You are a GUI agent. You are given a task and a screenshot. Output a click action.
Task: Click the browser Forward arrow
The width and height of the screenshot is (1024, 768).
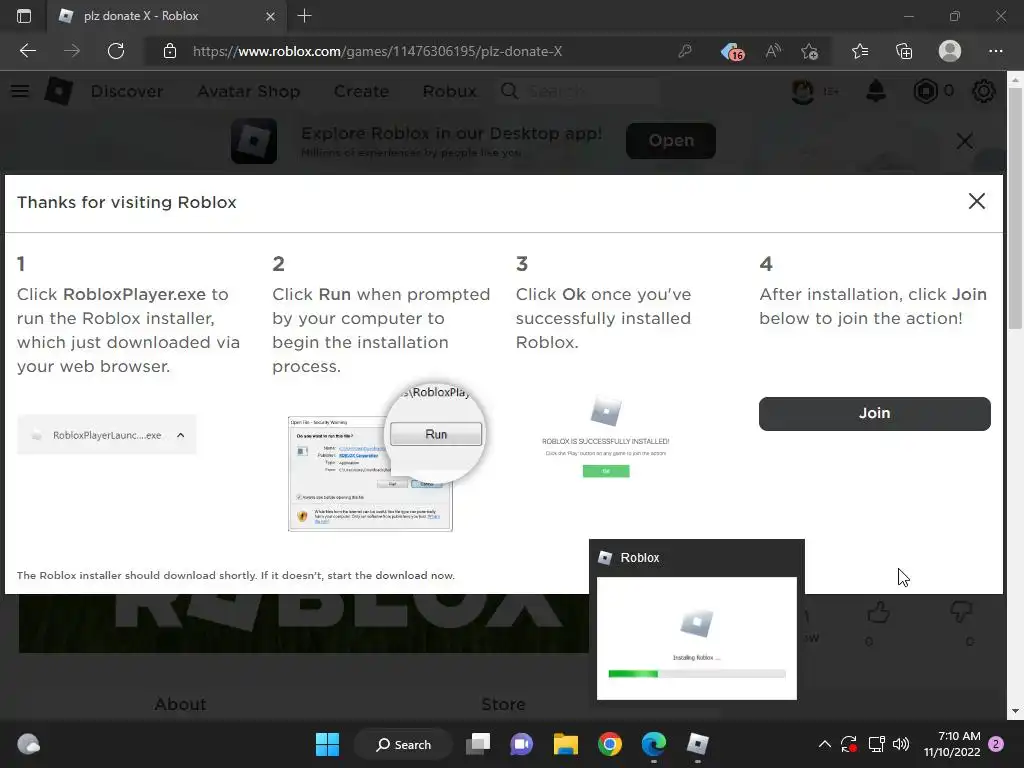tap(72, 51)
